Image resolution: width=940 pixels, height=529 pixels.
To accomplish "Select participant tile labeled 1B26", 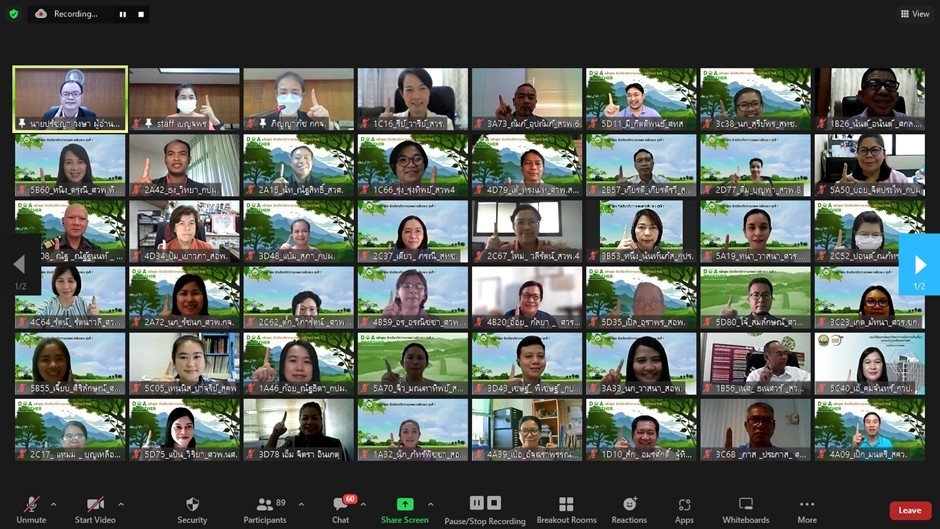I will 870,99.
